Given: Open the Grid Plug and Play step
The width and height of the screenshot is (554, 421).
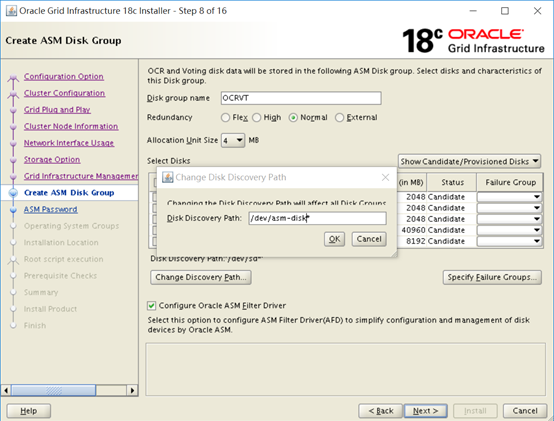Looking at the screenshot, I should click(x=57, y=109).
